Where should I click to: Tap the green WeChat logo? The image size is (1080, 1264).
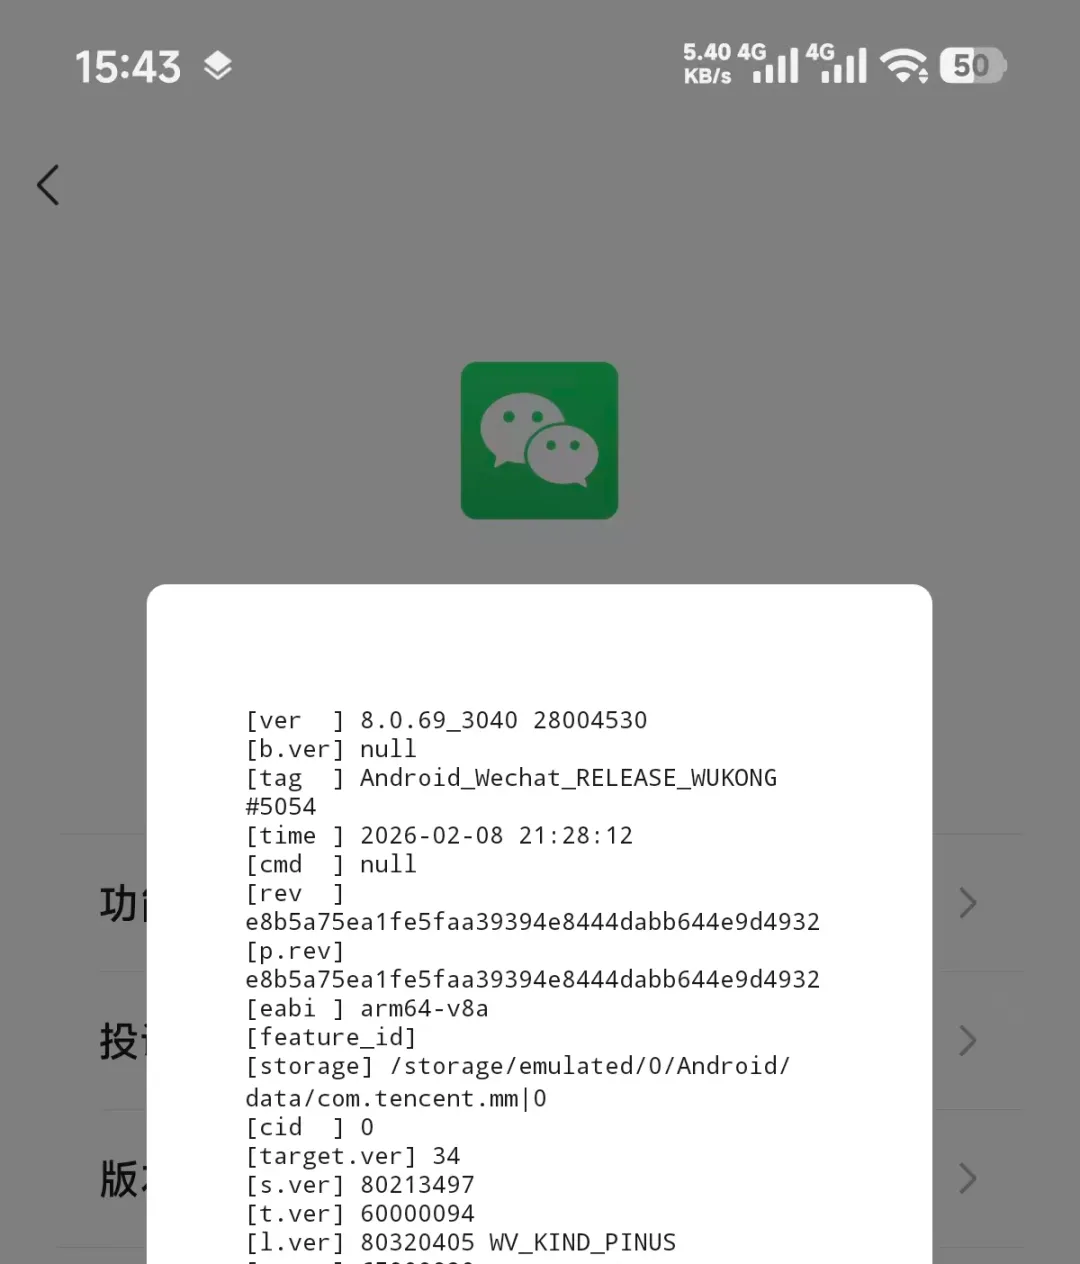539,440
